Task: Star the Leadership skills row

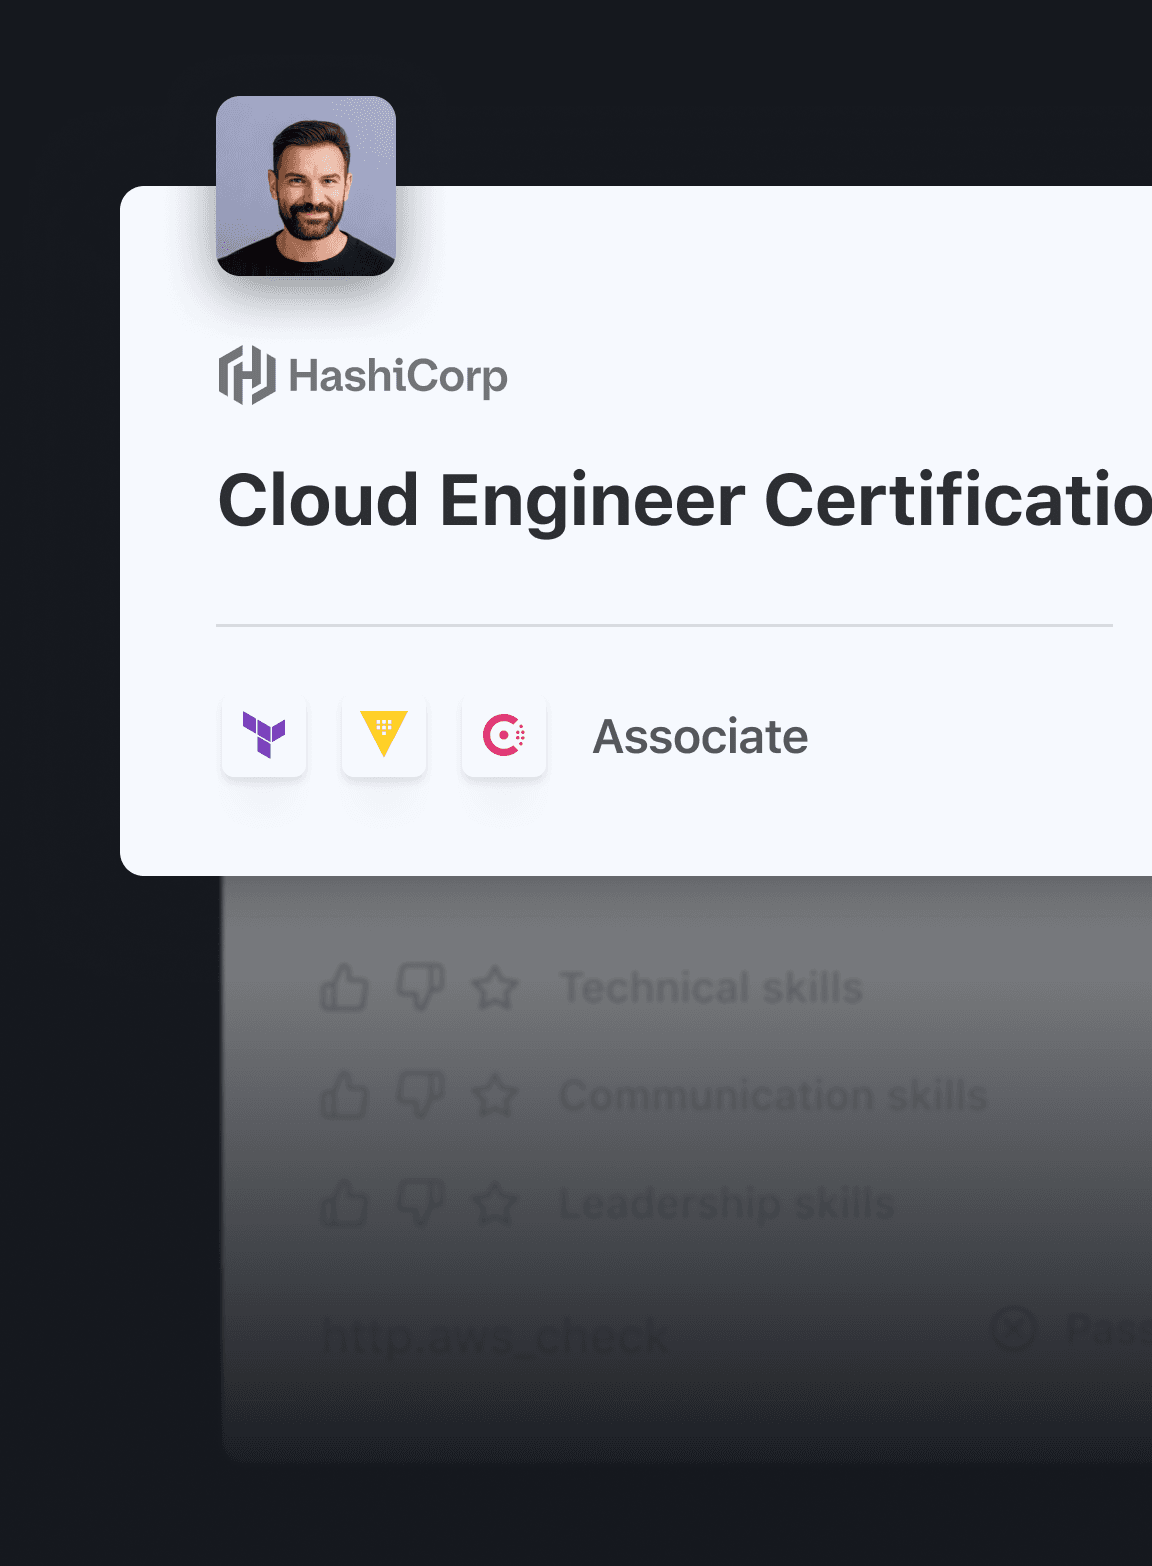Action: 495,1203
